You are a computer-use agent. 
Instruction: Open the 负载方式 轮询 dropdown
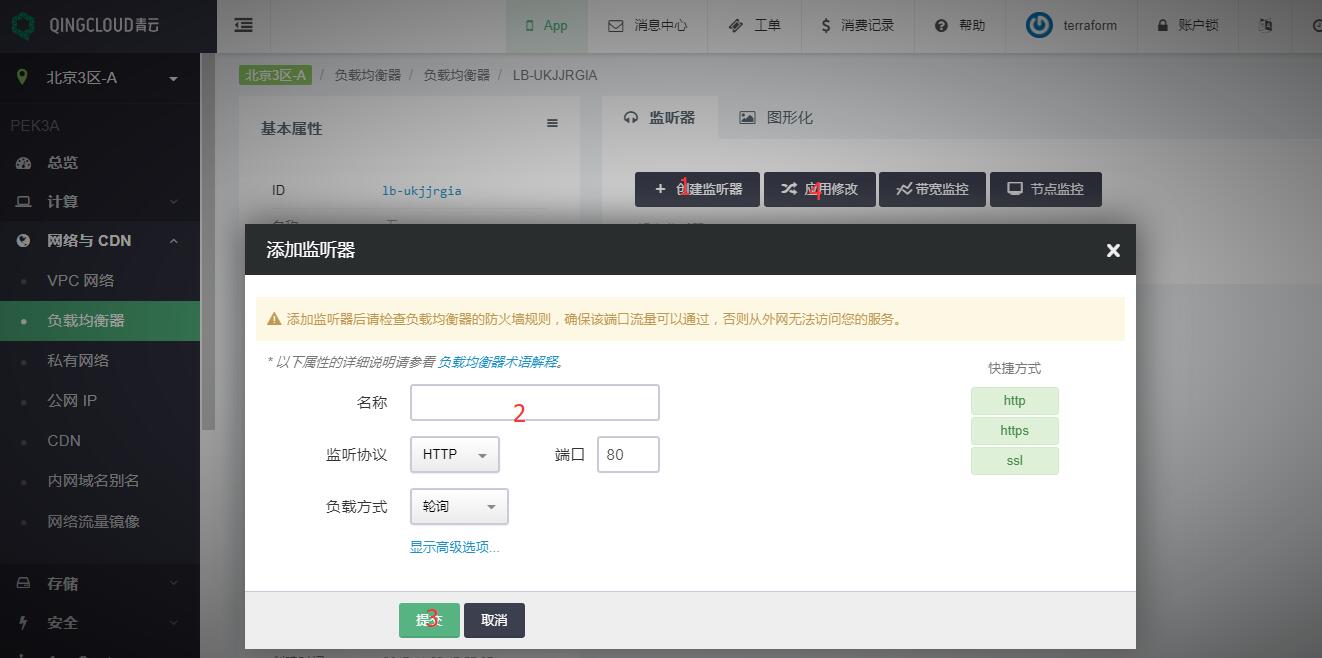[459, 507]
